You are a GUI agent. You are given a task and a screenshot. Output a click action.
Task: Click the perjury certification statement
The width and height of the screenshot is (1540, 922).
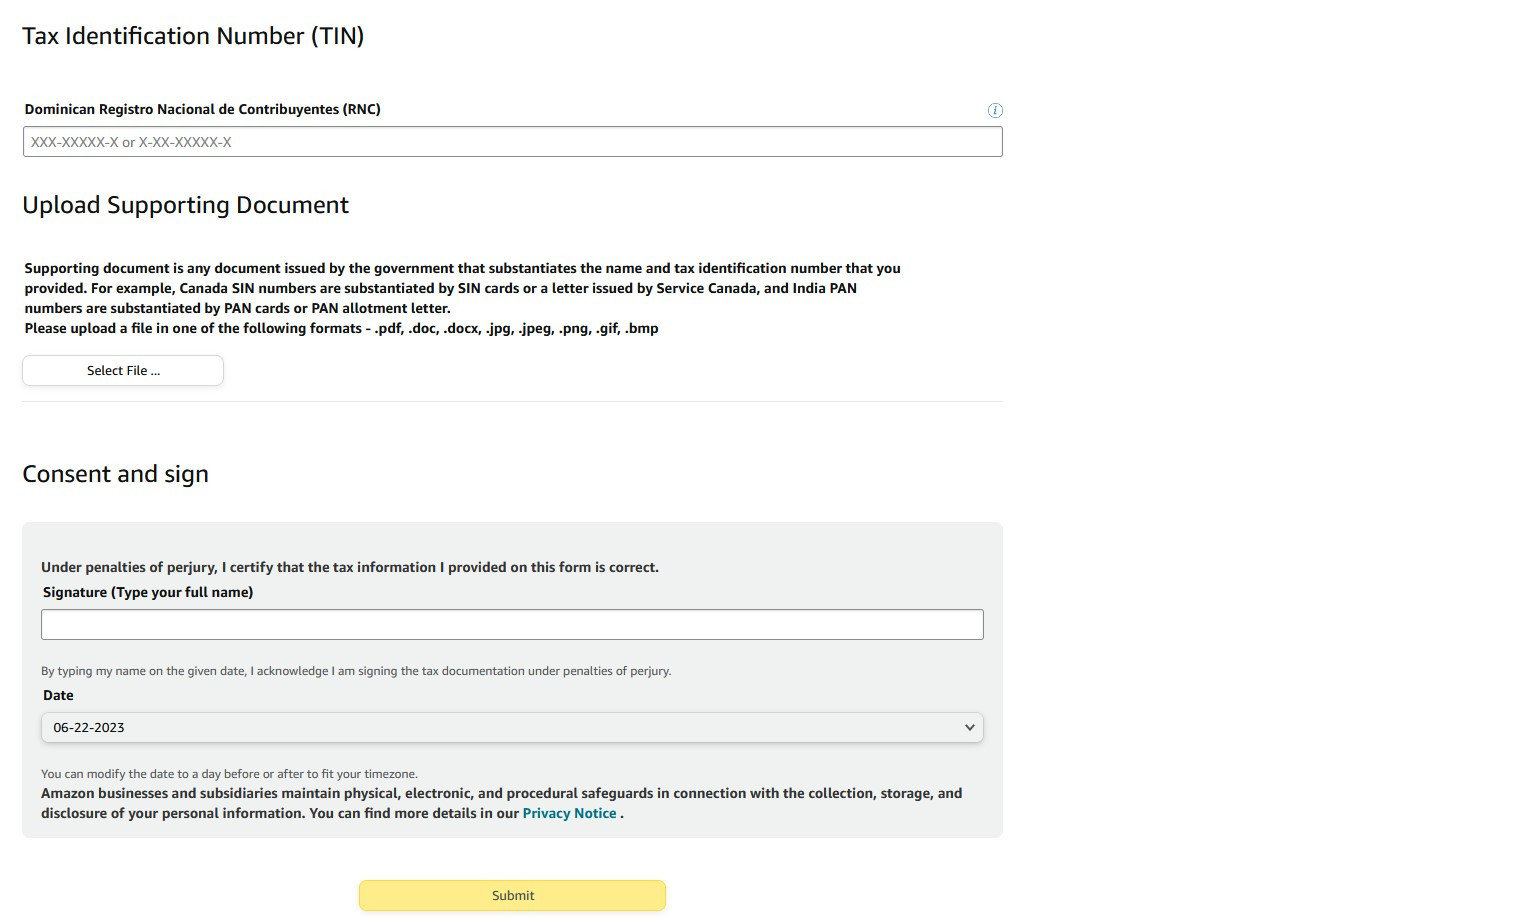(x=350, y=567)
